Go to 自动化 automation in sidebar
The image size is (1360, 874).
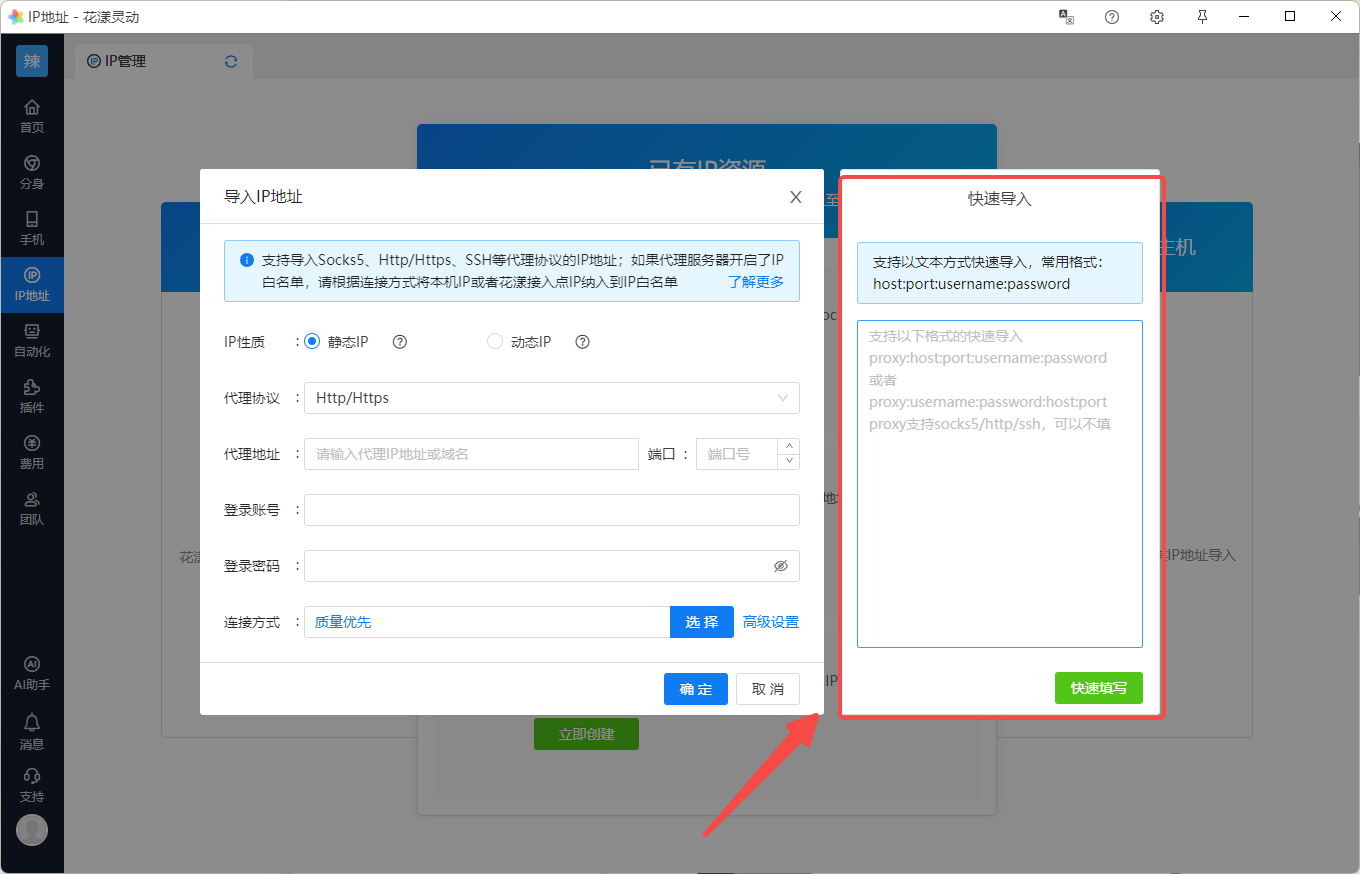pyautogui.click(x=32, y=340)
